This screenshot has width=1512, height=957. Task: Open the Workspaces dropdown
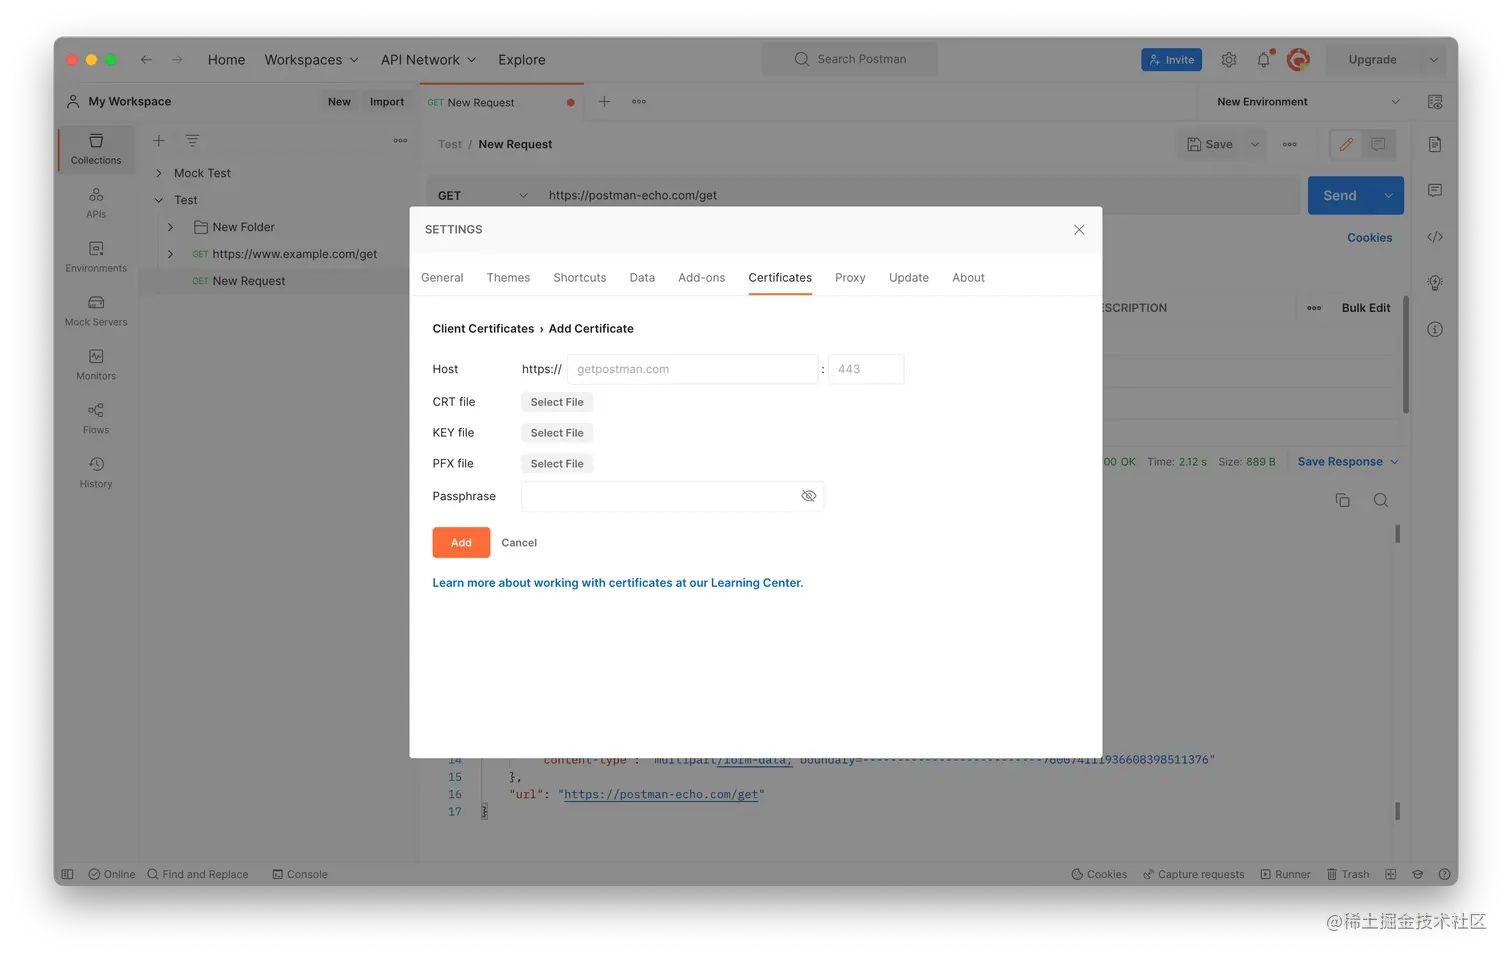coord(311,60)
